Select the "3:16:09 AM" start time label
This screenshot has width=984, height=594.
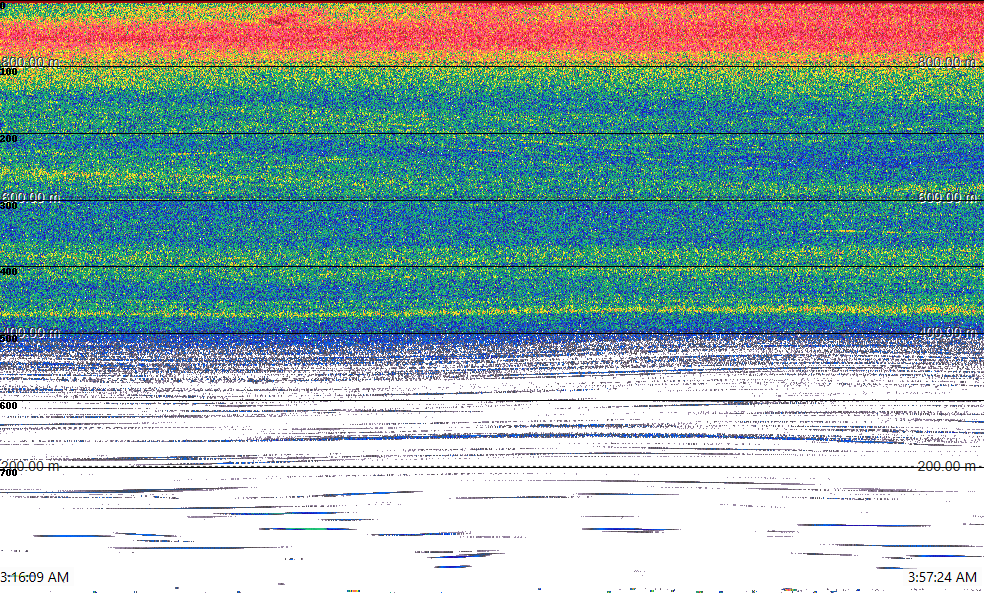[35, 577]
